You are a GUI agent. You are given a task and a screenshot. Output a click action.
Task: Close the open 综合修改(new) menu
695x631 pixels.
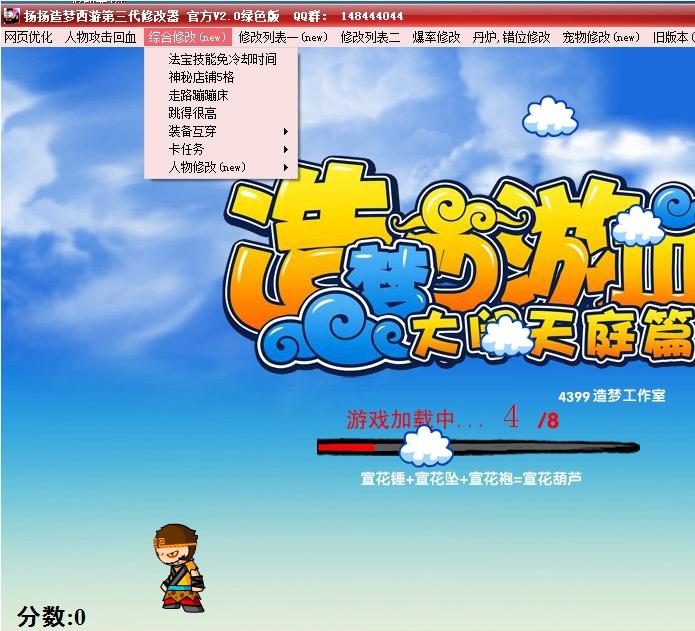(x=188, y=37)
